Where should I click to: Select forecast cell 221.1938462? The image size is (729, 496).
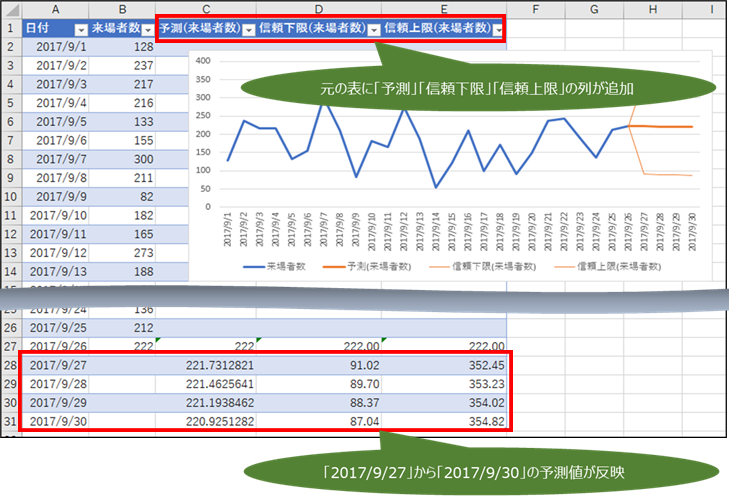tap(205, 403)
